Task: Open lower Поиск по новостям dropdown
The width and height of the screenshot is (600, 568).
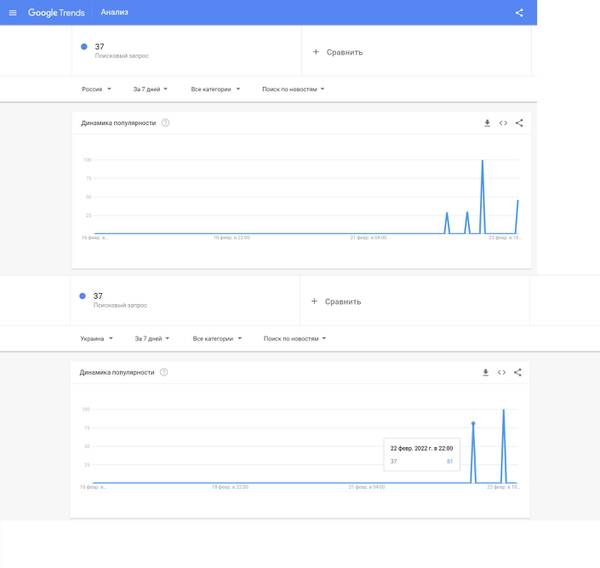Action: pos(295,339)
